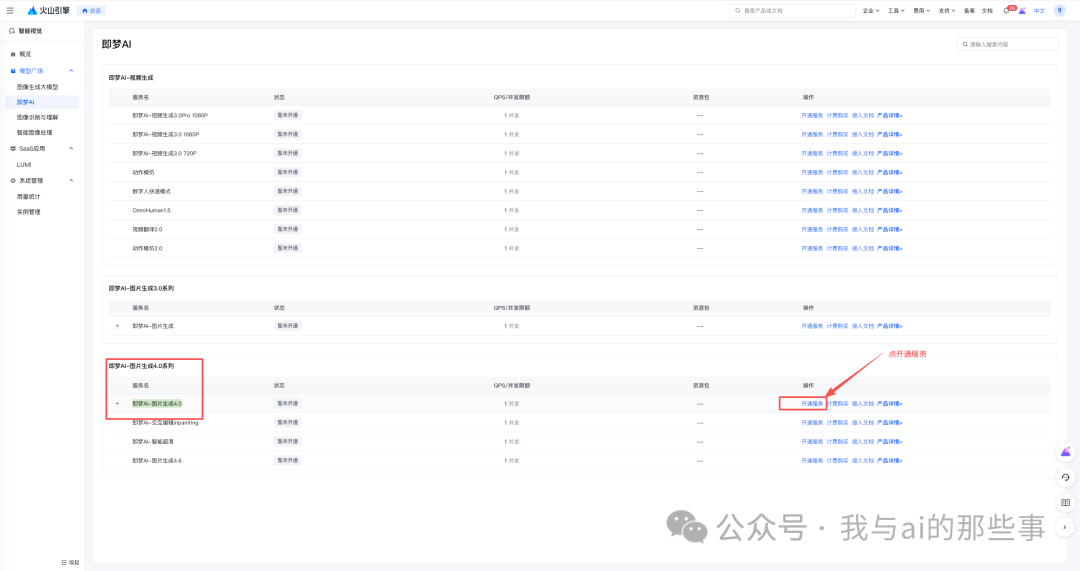Click 开通服务 for 视频生成3.0Pro 1080P
Screen dimensions: 1080x571
pyautogui.click(x=812, y=116)
